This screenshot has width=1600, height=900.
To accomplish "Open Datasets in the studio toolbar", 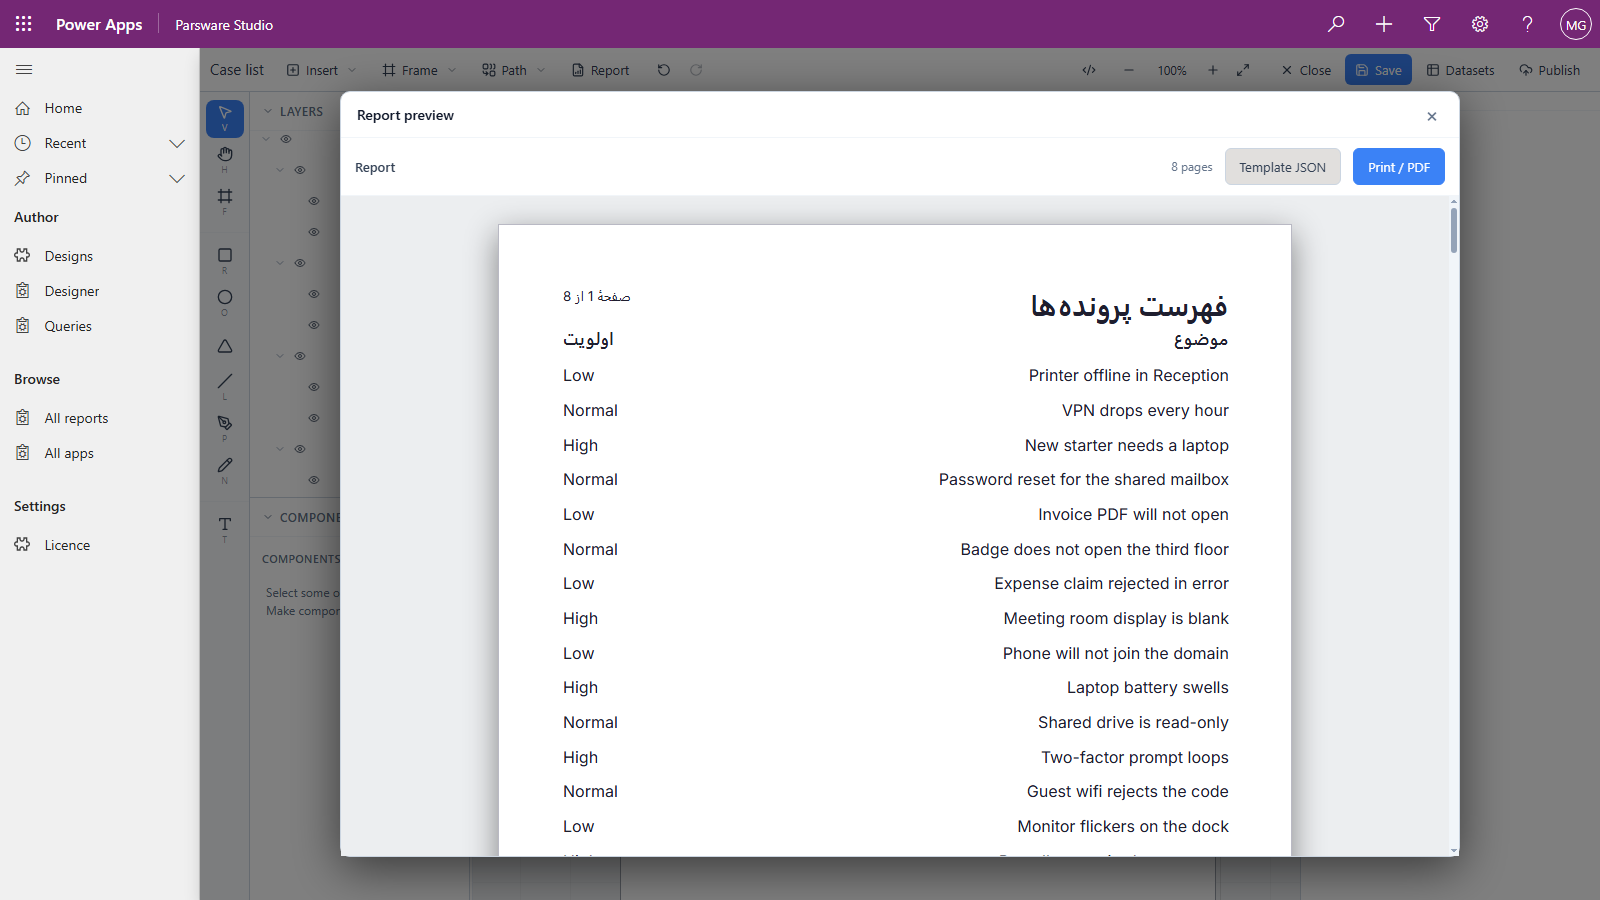I will (x=1461, y=70).
